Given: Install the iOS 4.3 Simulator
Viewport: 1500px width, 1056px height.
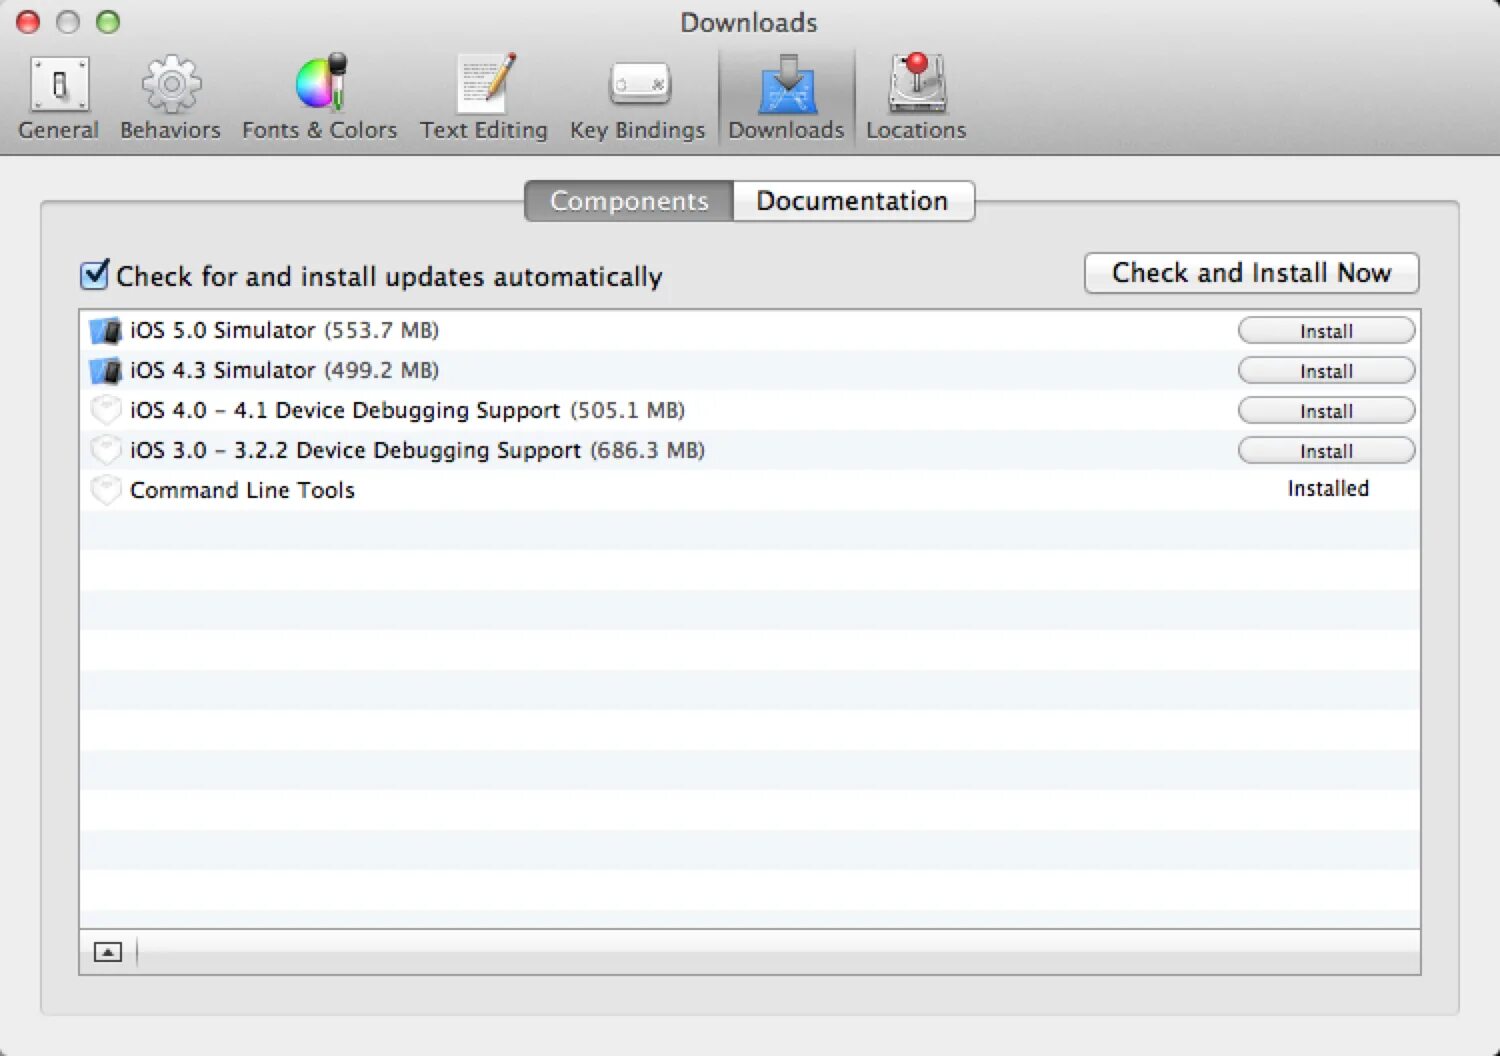Looking at the screenshot, I should coord(1326,371).
